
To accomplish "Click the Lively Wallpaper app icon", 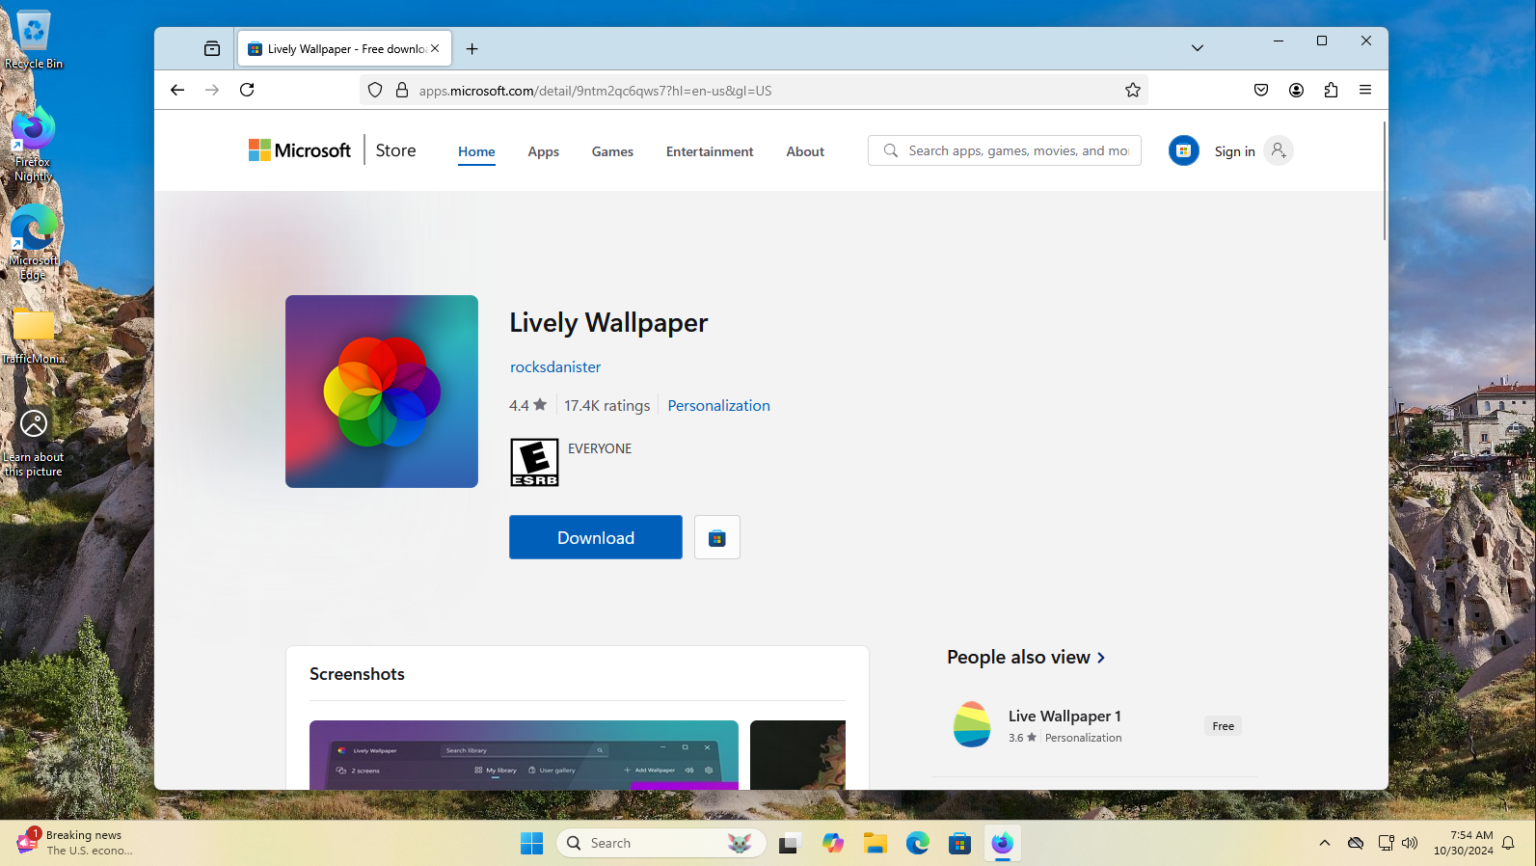I will coord(381,391).
